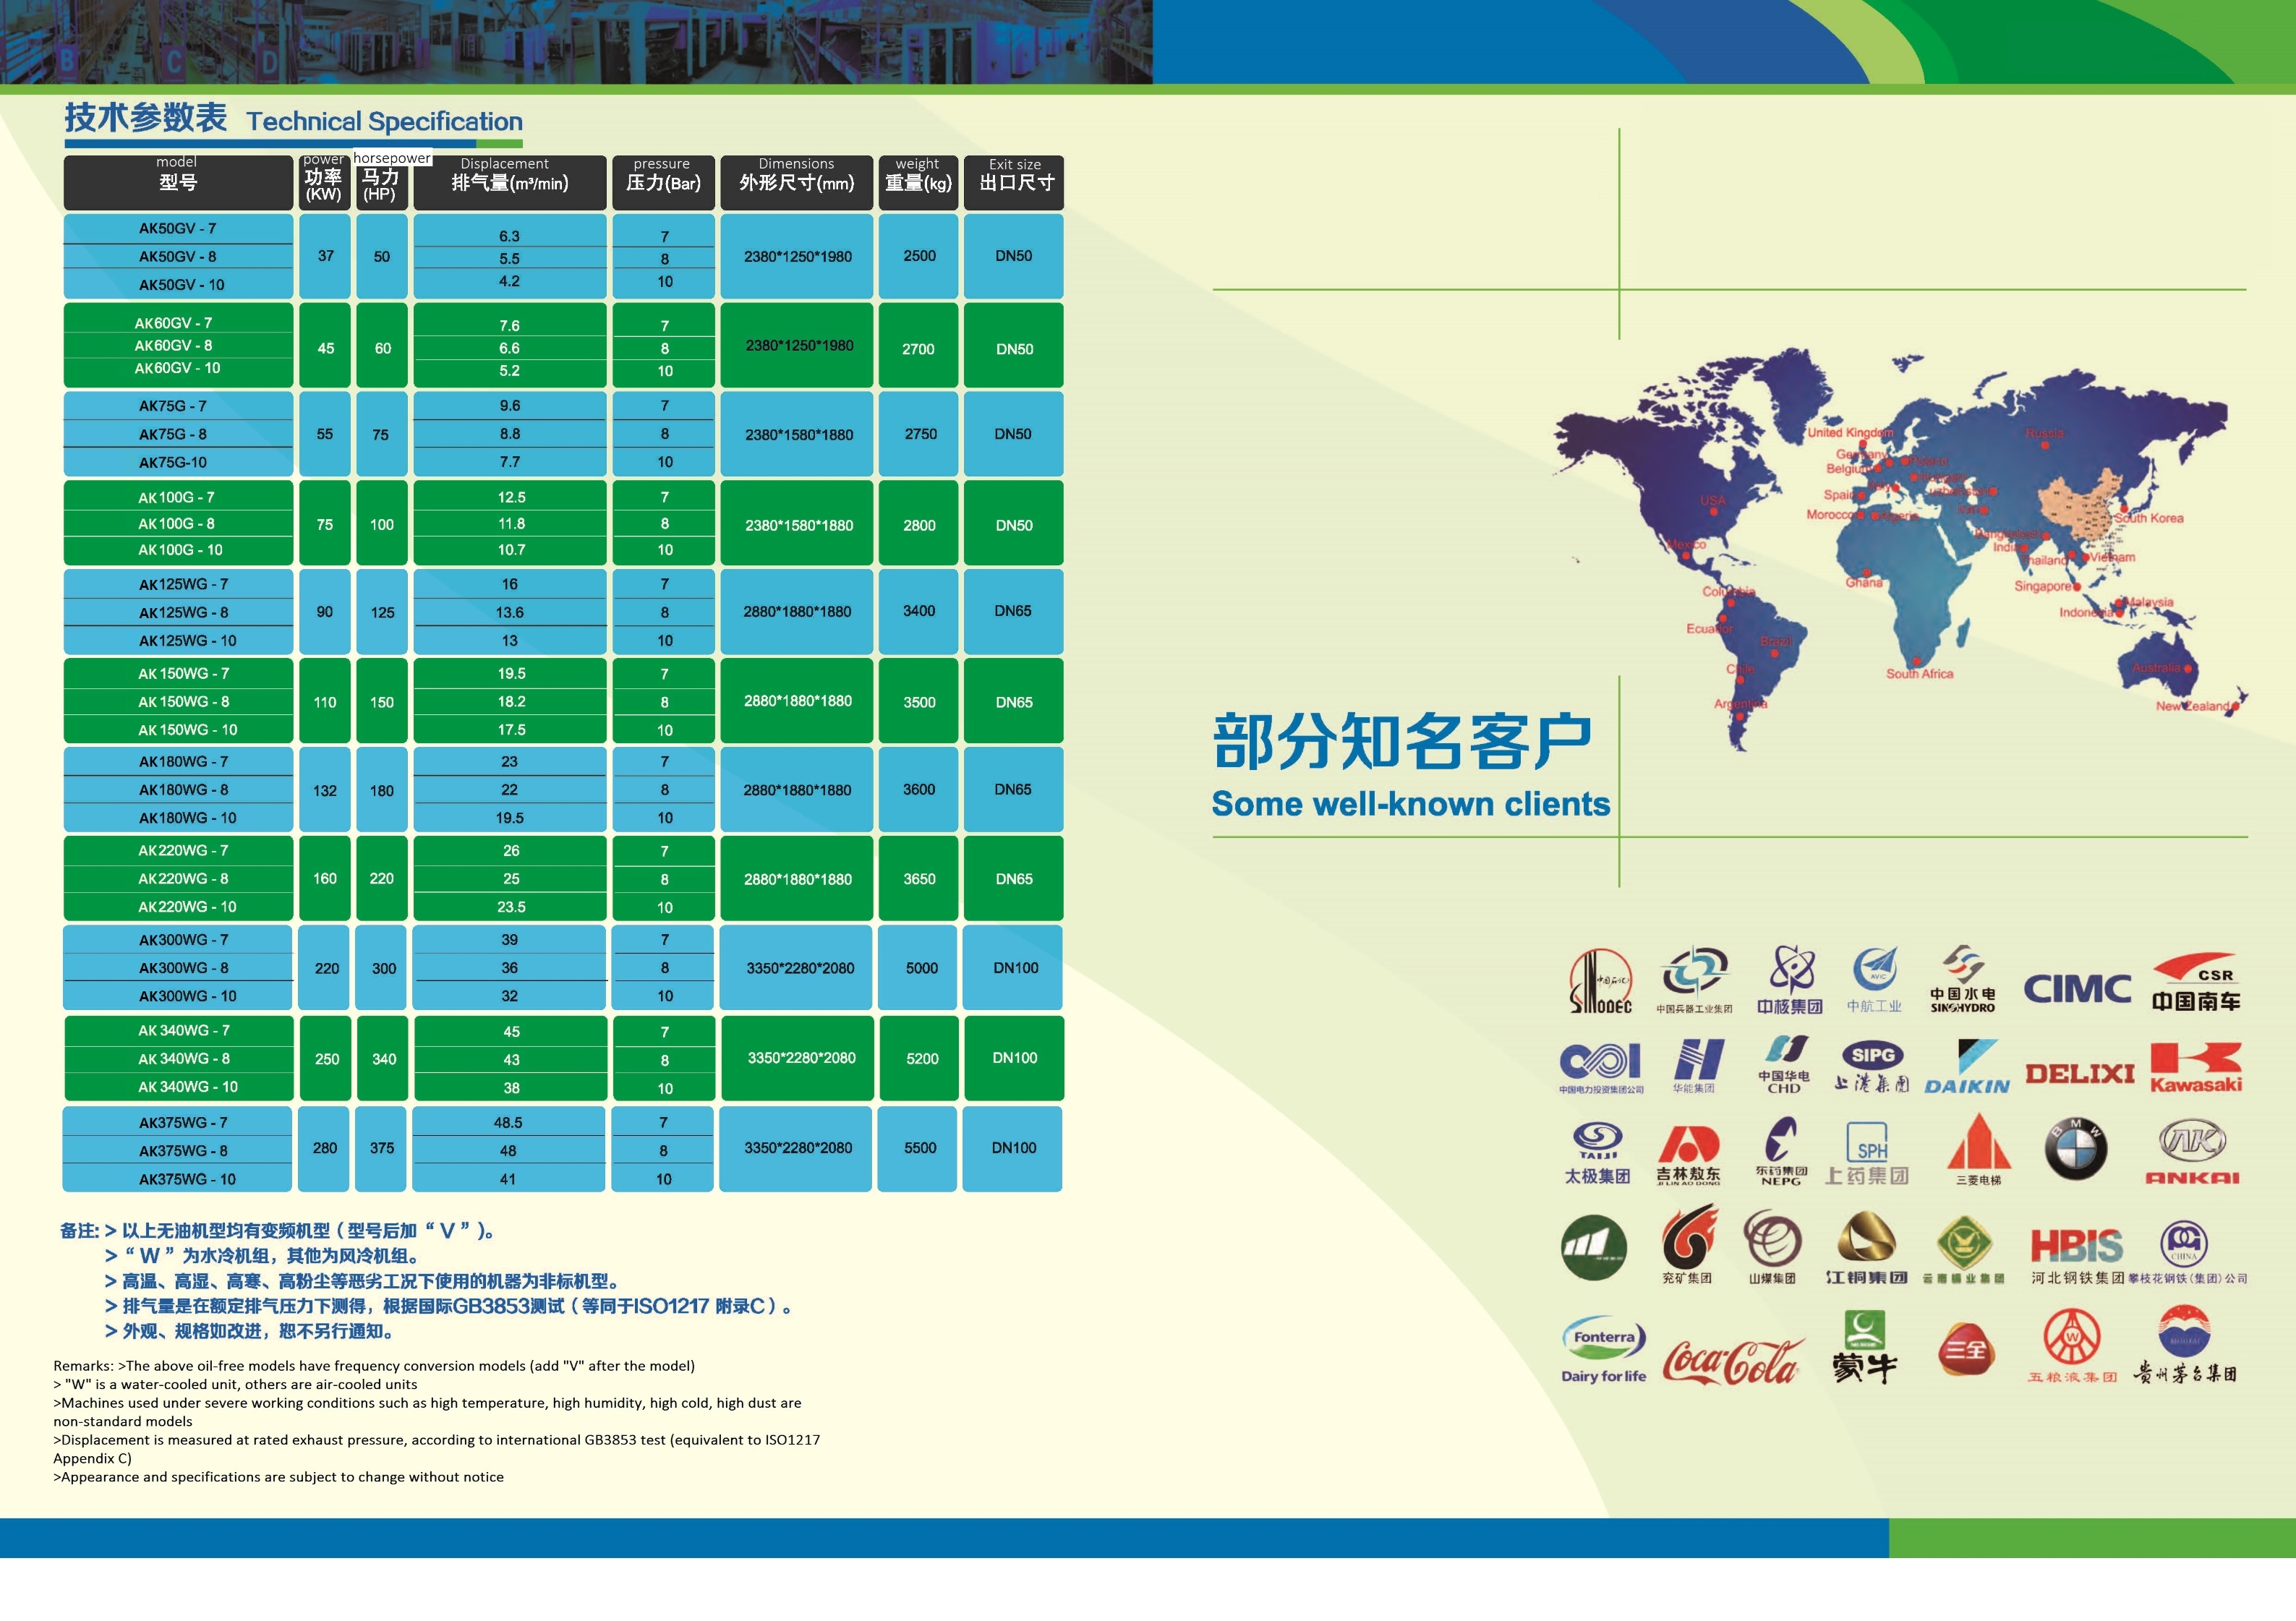Click the 出口尺寸 Exit size header
The height and width of the screenshot is (1621, 2296).
tap(1014, 182)
